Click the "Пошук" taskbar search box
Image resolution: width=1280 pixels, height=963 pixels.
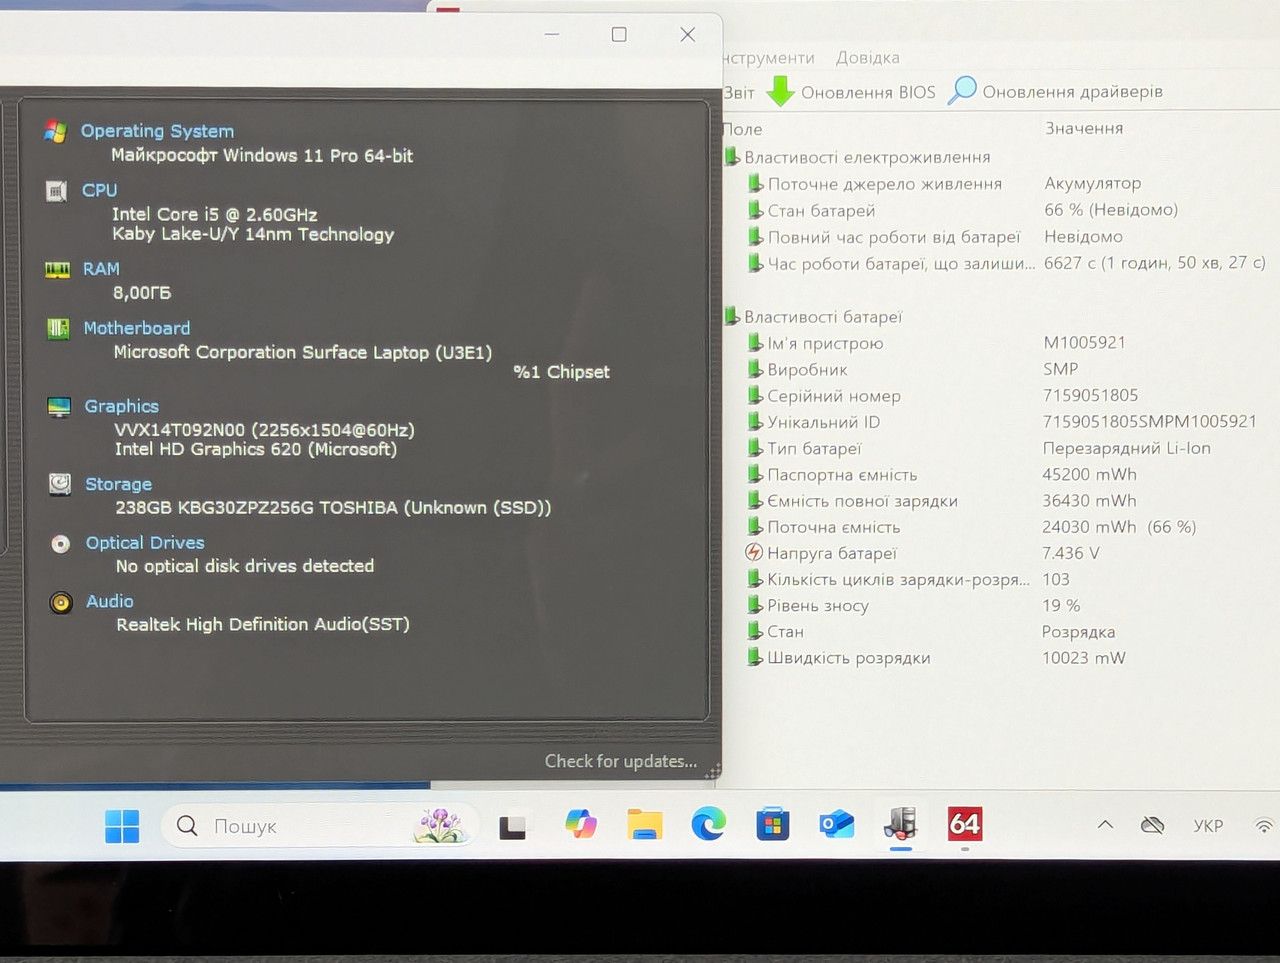click(x=320, y=826)
